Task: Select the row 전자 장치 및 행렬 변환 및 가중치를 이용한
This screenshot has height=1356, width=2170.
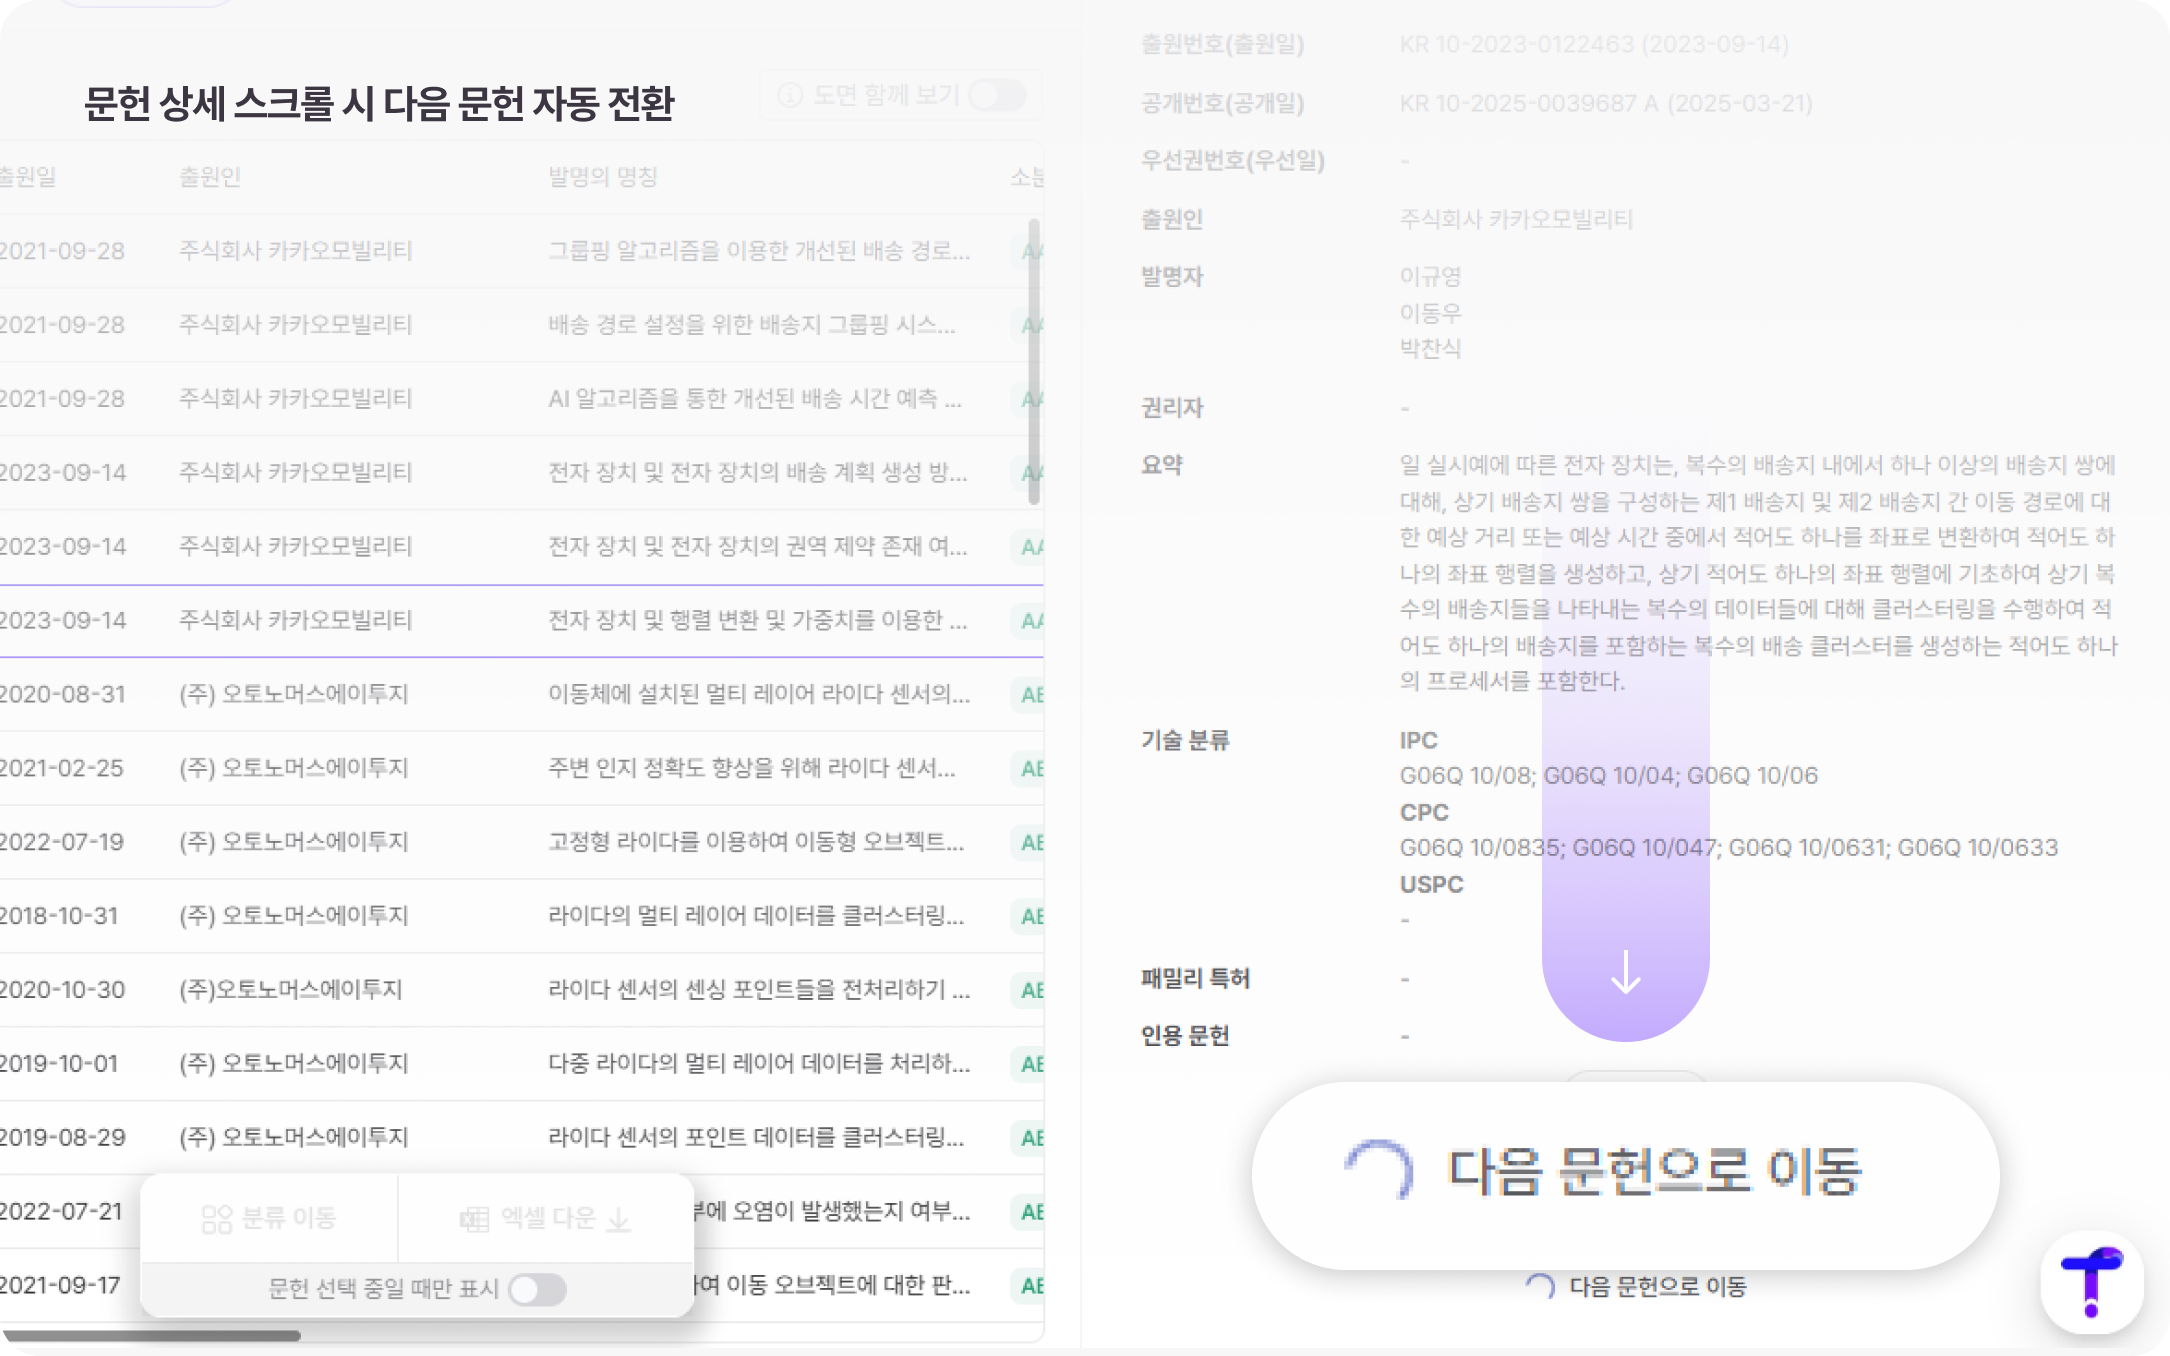Action: point(757,621)
